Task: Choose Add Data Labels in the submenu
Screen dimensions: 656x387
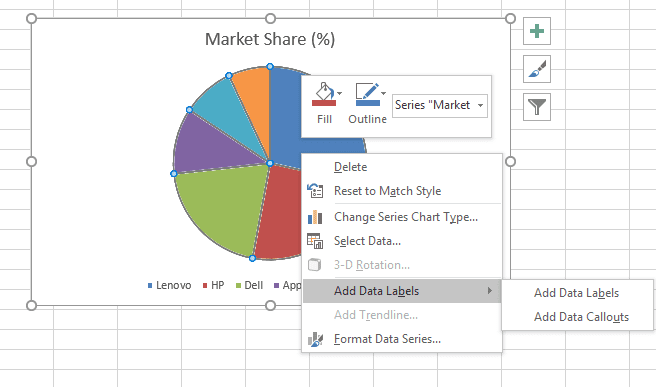Action: click(577, 293)
